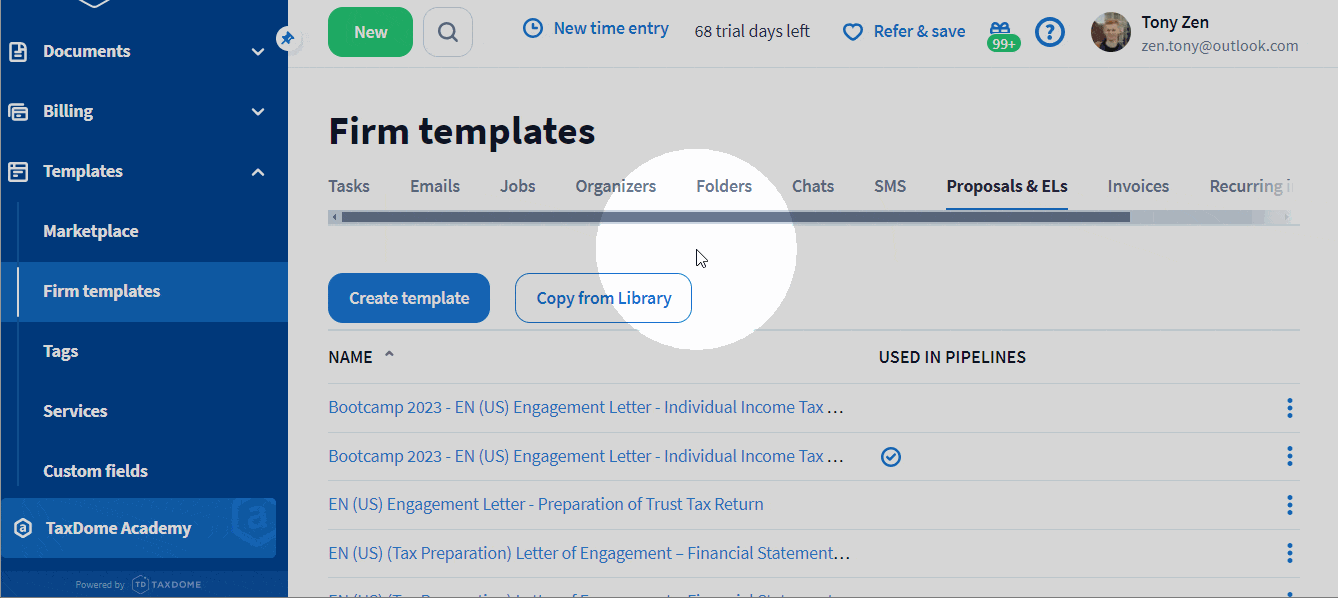The height and width of the screenshot is (598, 1338).
Task: Switch to the SMS tab
Action: pyautogui.click(x=890, y=186)
